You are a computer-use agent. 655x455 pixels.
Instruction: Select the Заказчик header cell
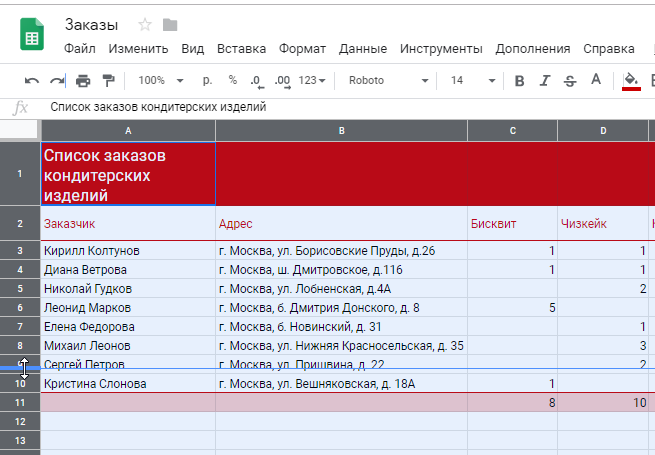click(128, 224)
